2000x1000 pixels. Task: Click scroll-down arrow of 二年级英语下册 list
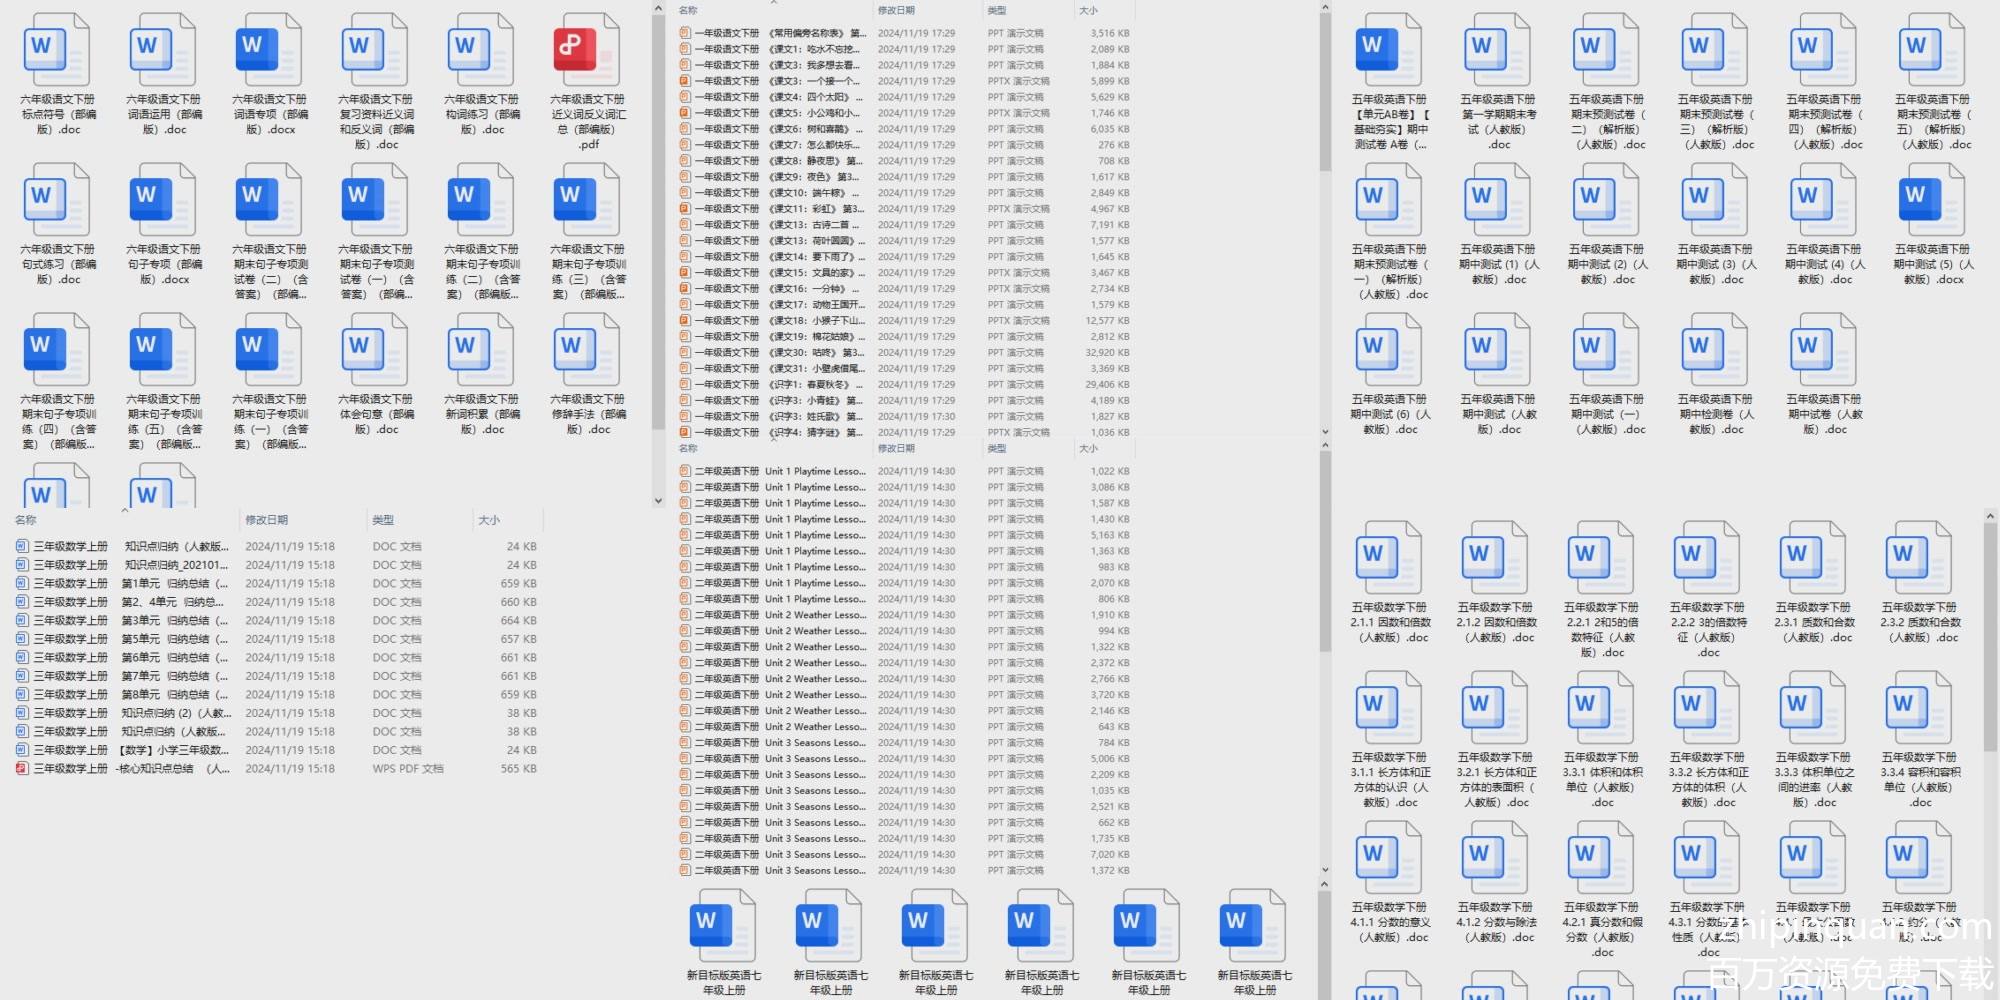[x=1325, y=871]
